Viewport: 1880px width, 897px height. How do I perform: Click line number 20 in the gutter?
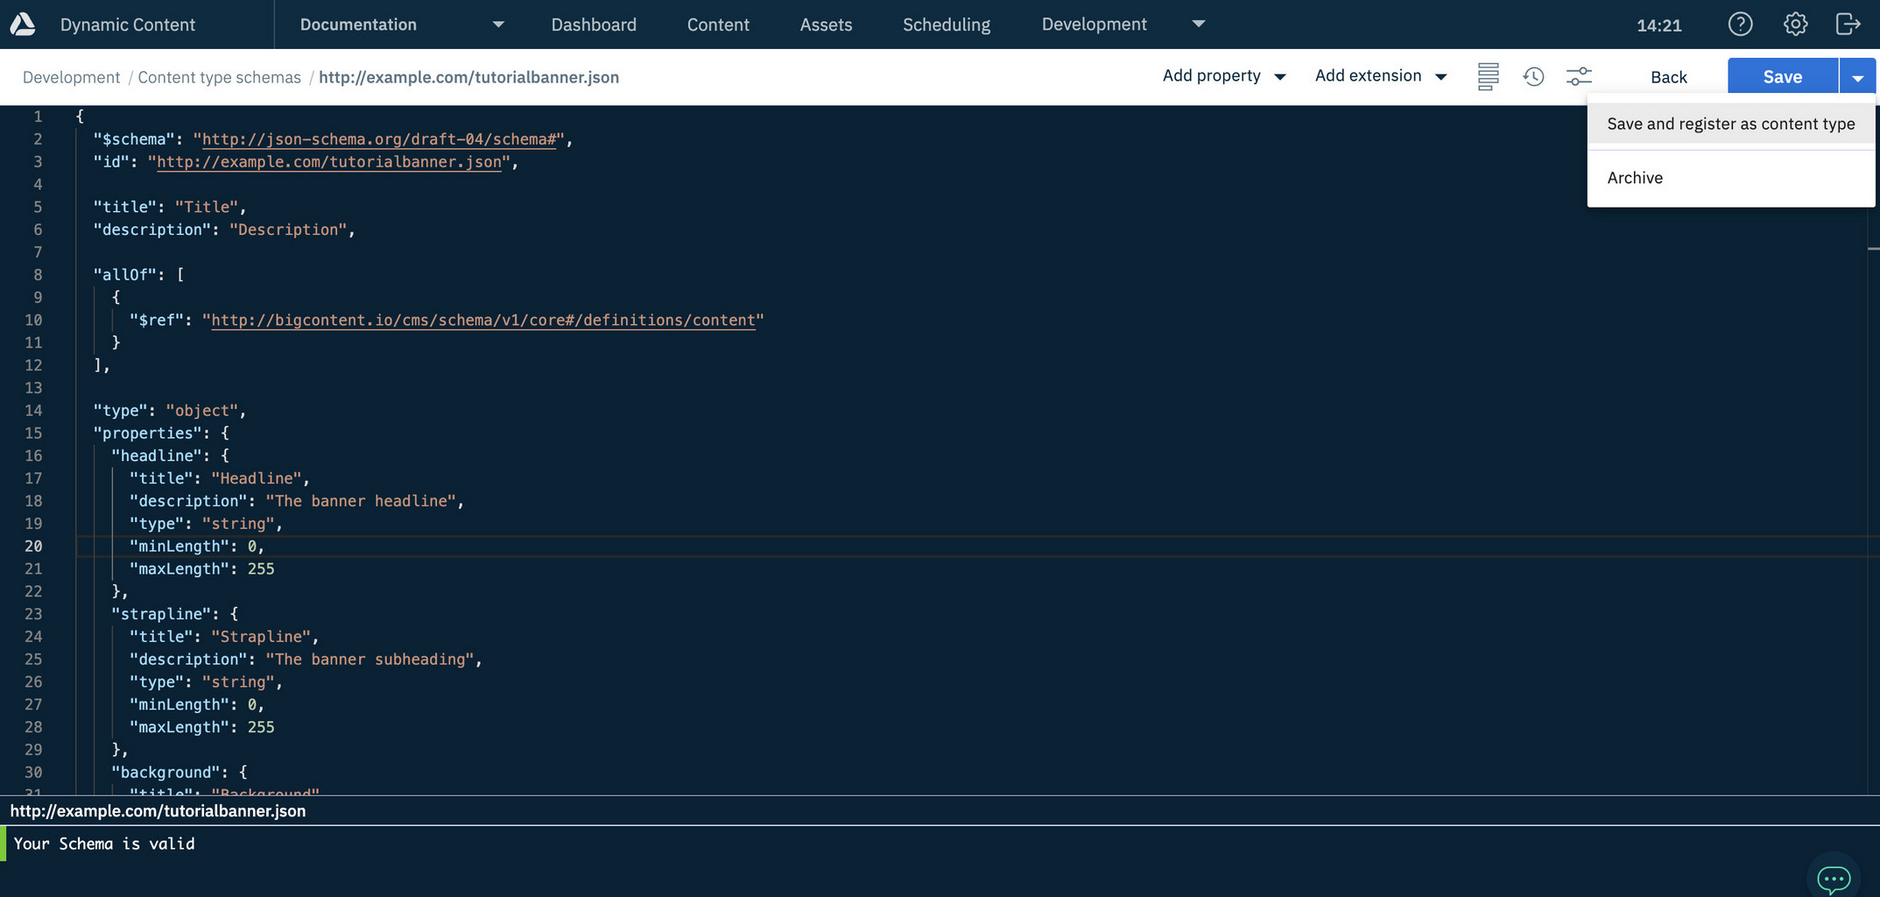tap(34, 546)
